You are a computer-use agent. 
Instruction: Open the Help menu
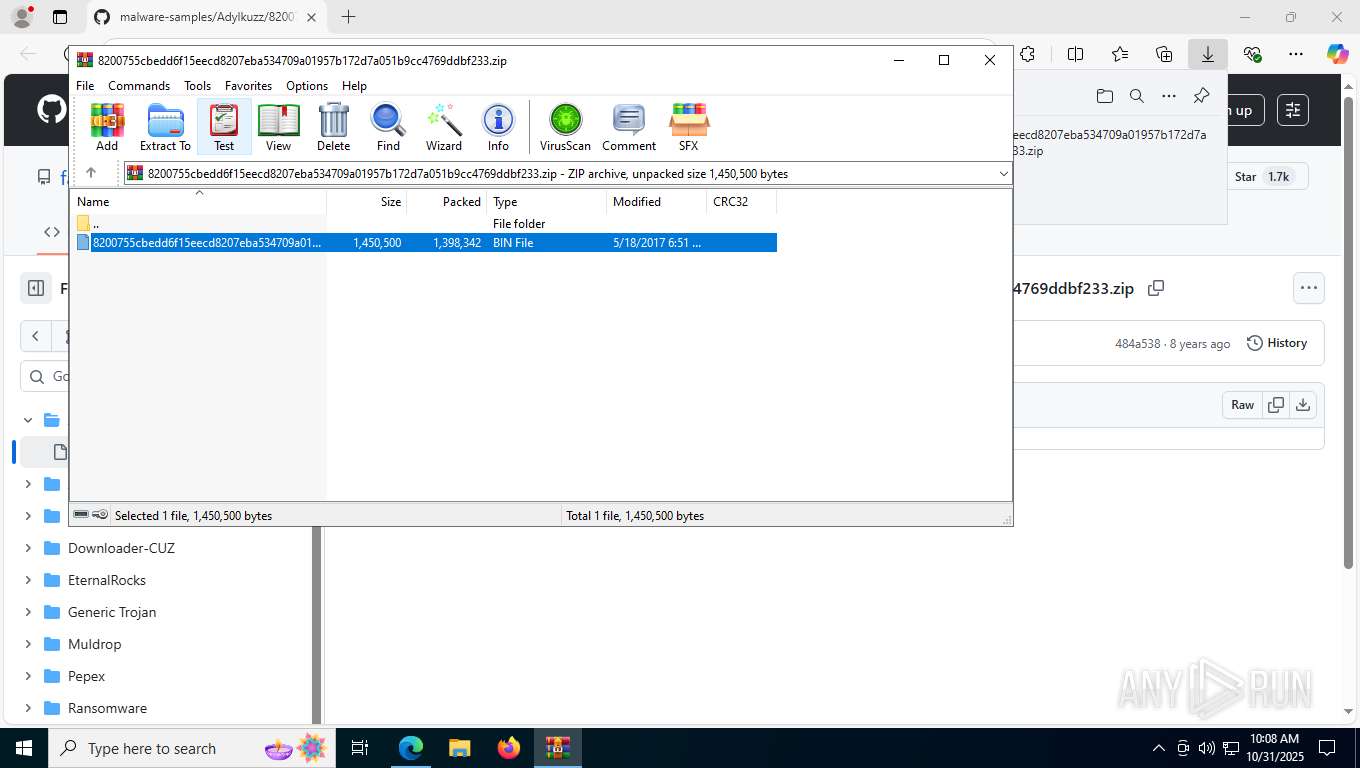pos(354,86)
